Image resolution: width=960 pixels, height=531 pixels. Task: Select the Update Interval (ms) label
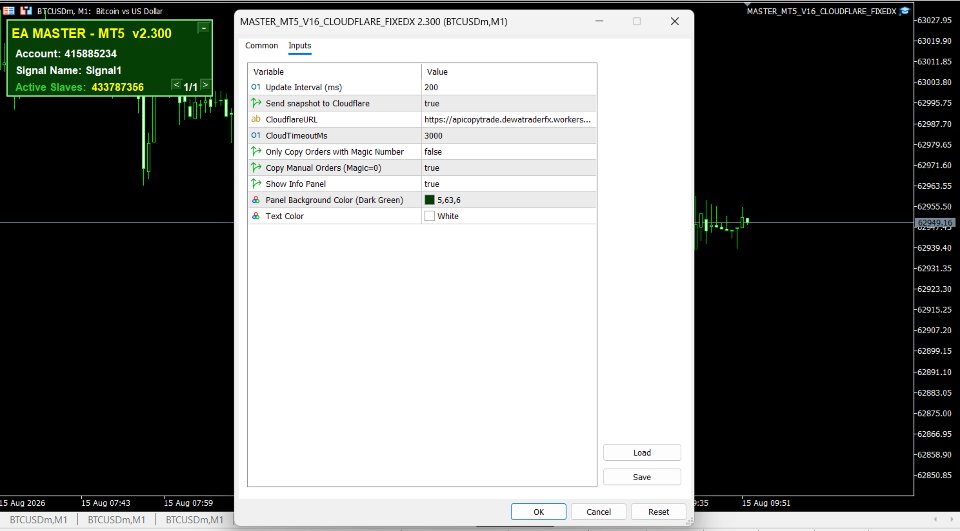click(304, 87)
